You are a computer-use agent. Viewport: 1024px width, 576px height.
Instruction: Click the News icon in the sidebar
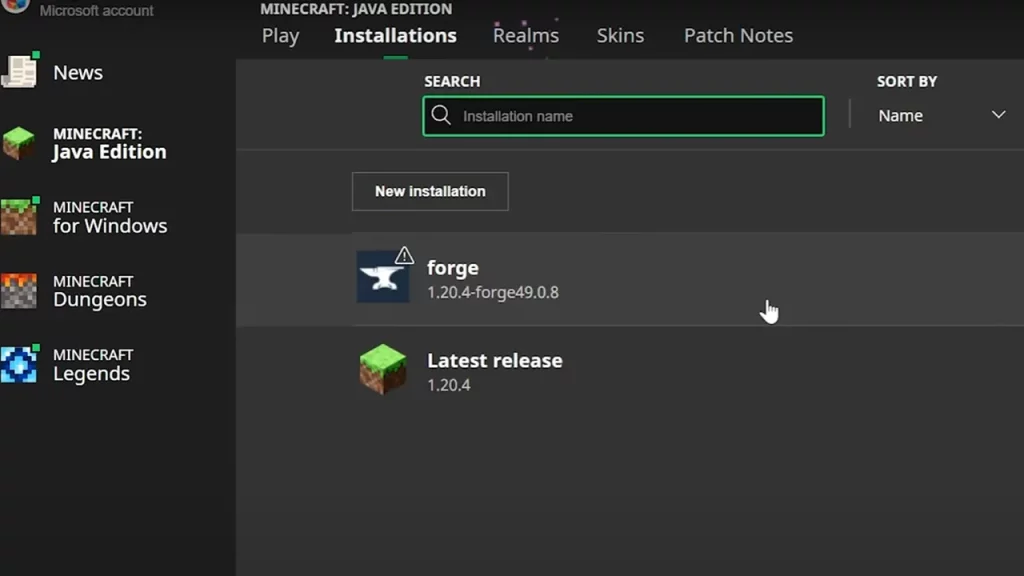pyautogui.click(x=21, y=72)
